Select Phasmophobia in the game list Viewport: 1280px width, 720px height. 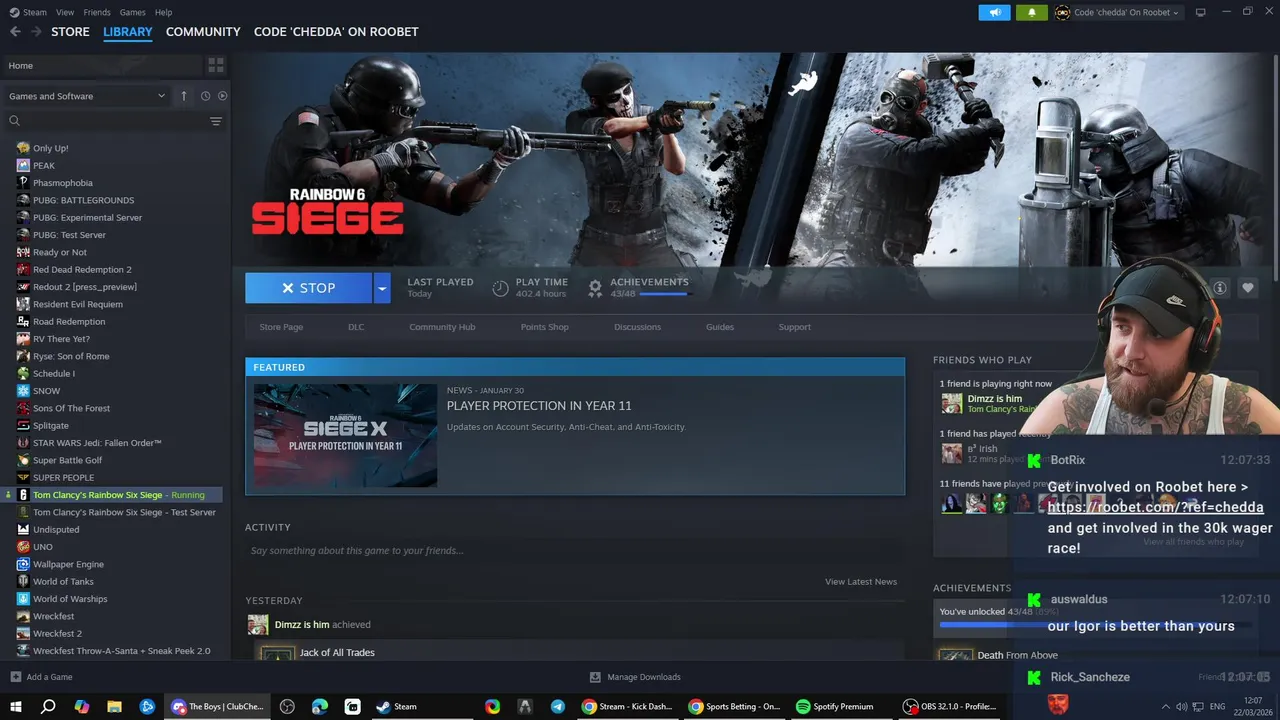tap(63, 183)
